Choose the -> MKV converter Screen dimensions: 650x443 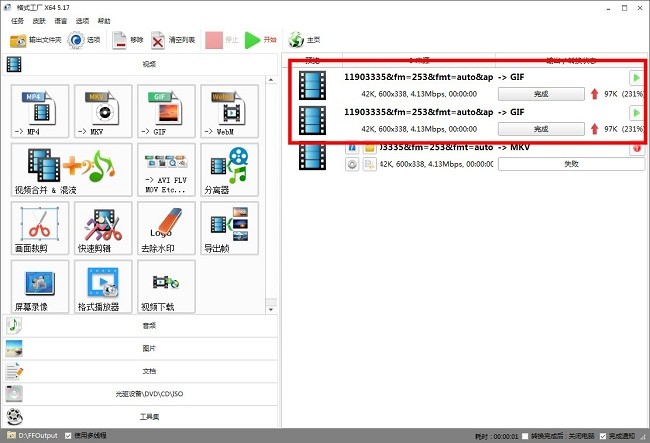click(103, 111)
